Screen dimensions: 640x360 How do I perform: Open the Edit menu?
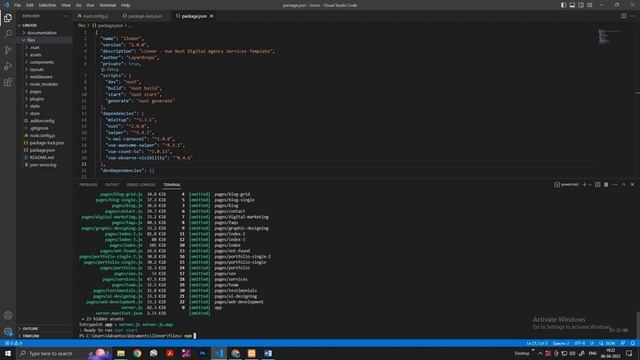click(29, 5)
